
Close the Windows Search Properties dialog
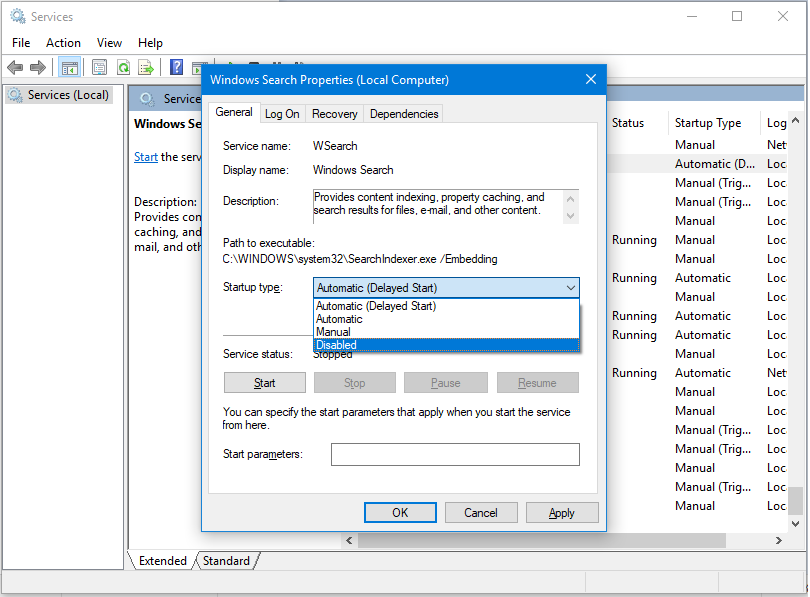pos(591,79)
